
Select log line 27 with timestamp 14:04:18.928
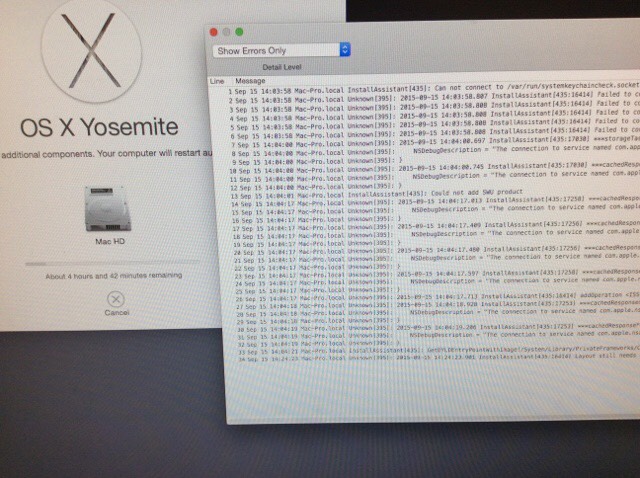click(x=437, y=305)
